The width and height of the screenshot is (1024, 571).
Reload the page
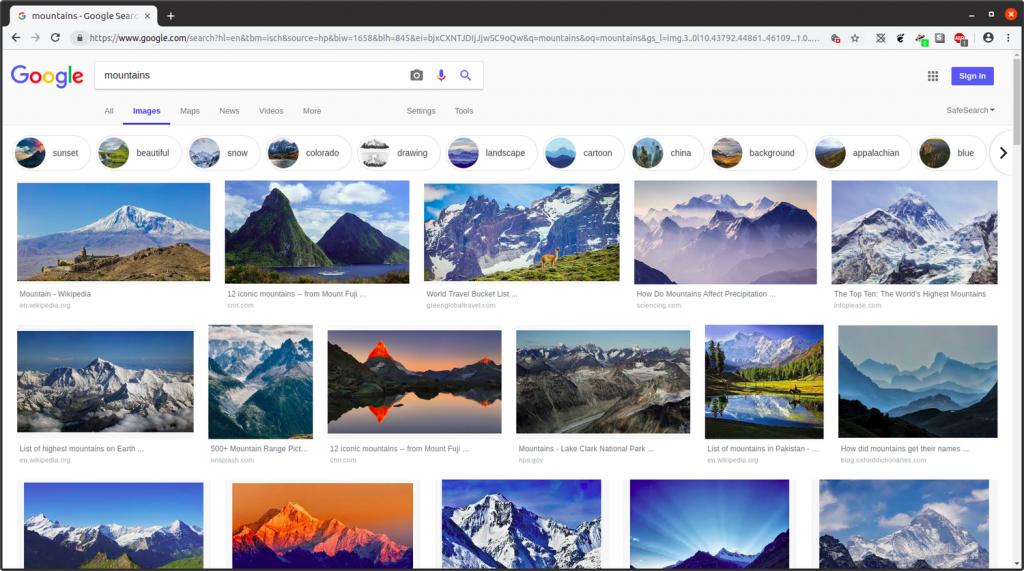(x=57, y=38)
